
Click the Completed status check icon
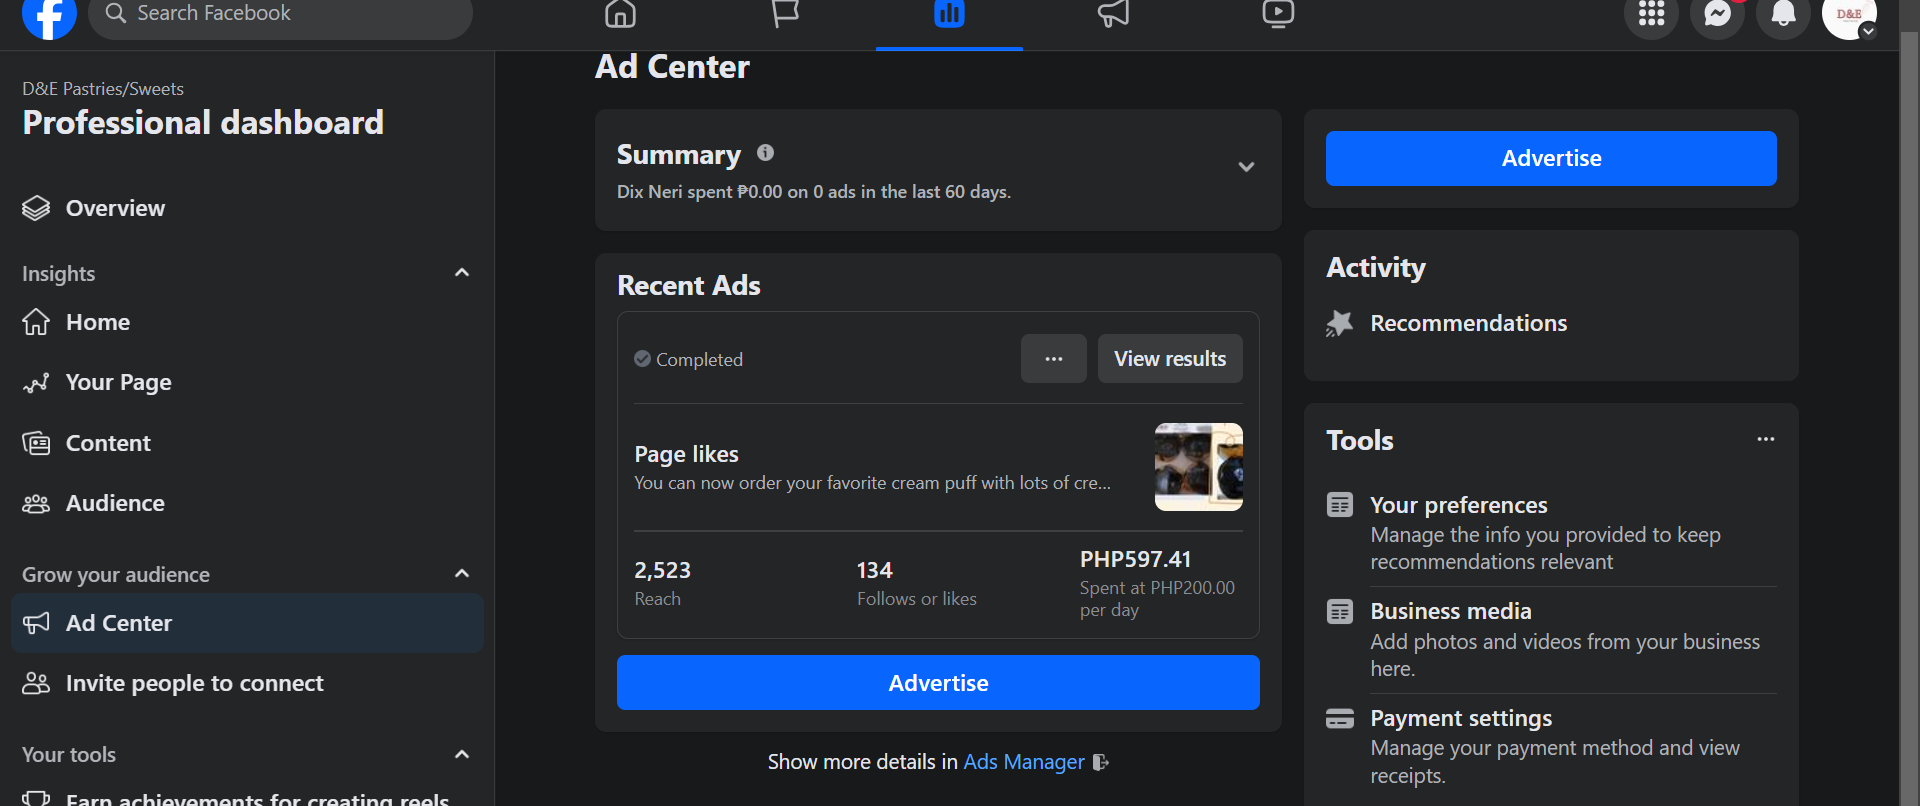coord(642,359)
